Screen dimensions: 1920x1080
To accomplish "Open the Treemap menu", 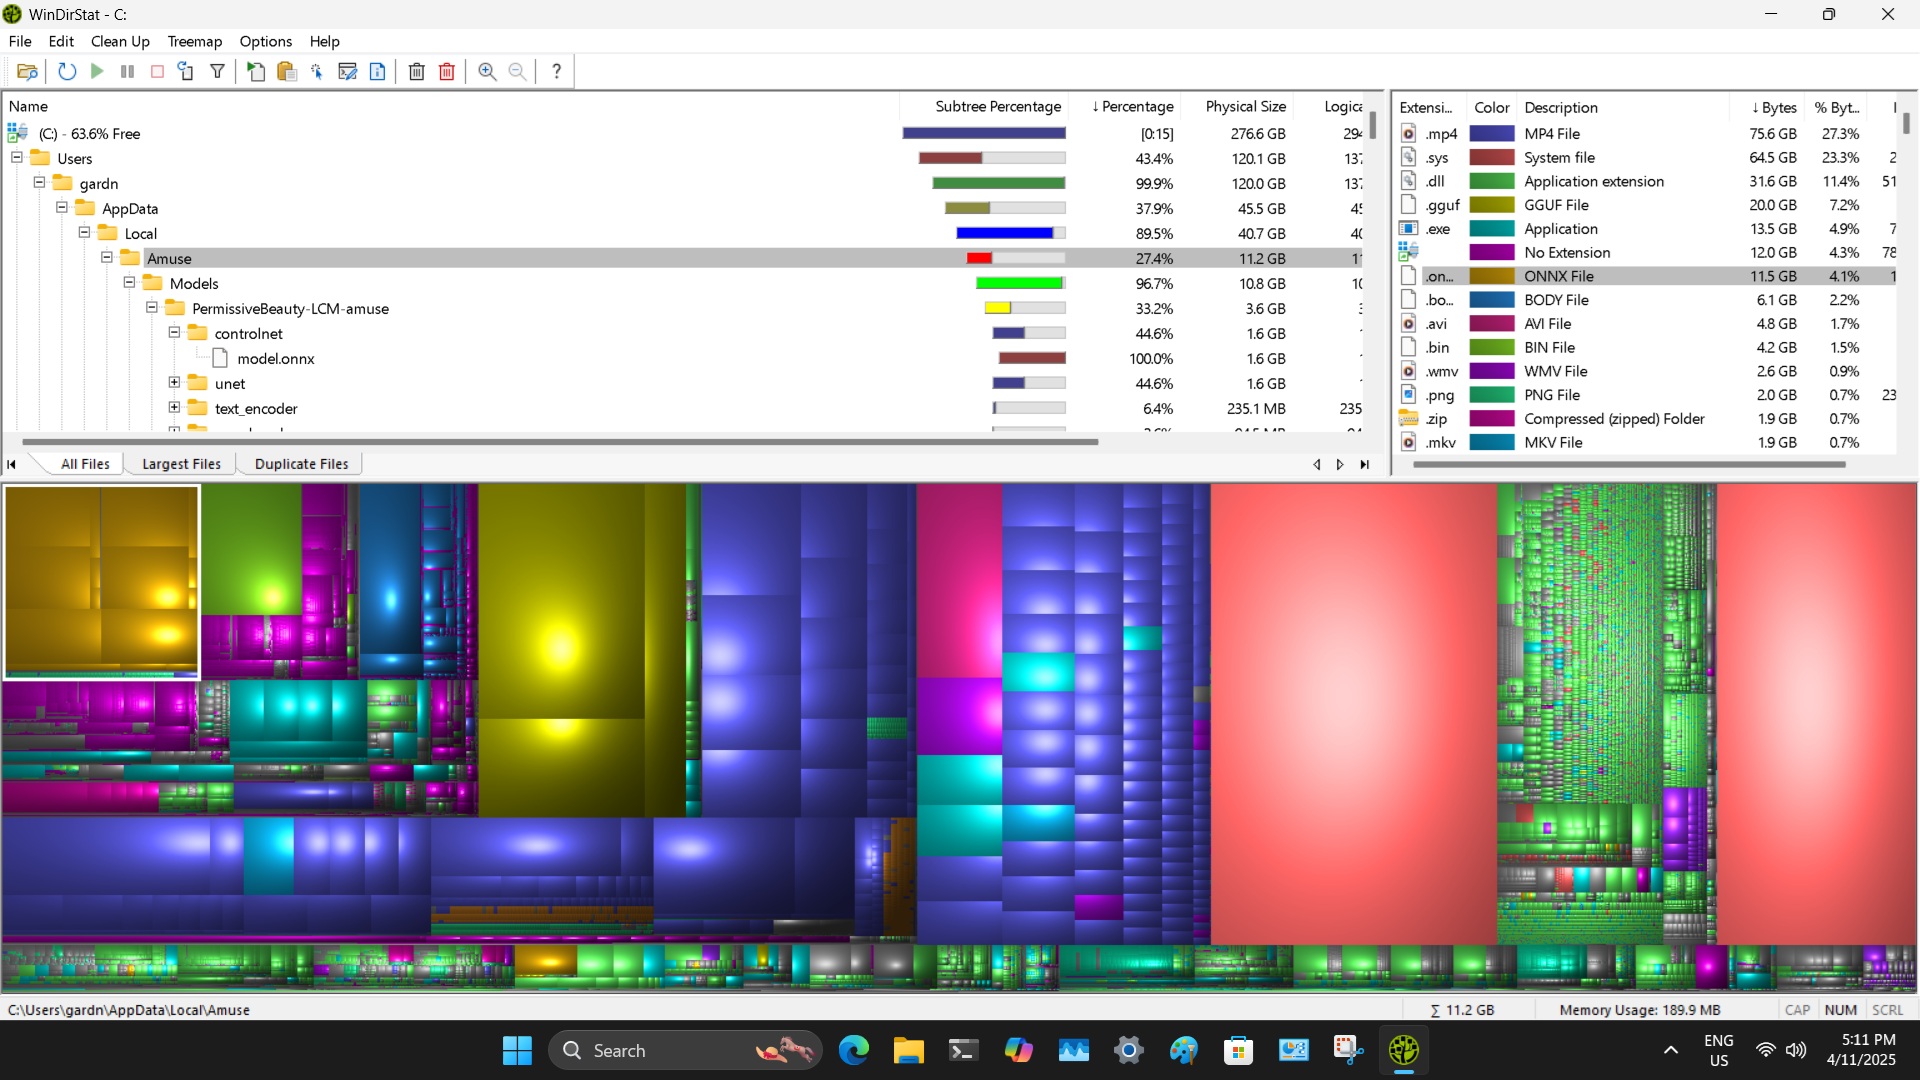I will [x=194, y=41].
